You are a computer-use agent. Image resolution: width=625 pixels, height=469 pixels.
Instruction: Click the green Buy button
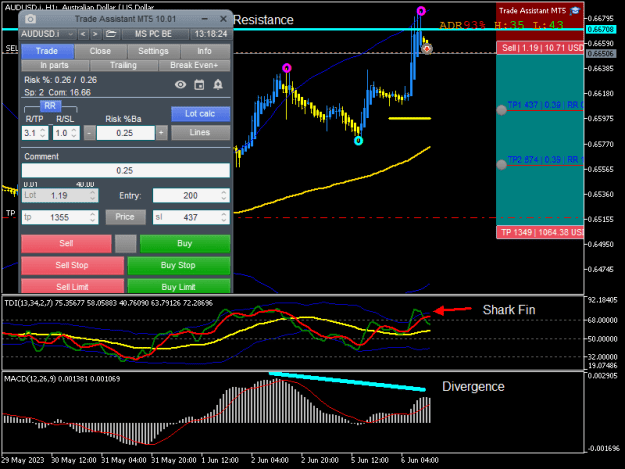point(185,243)
